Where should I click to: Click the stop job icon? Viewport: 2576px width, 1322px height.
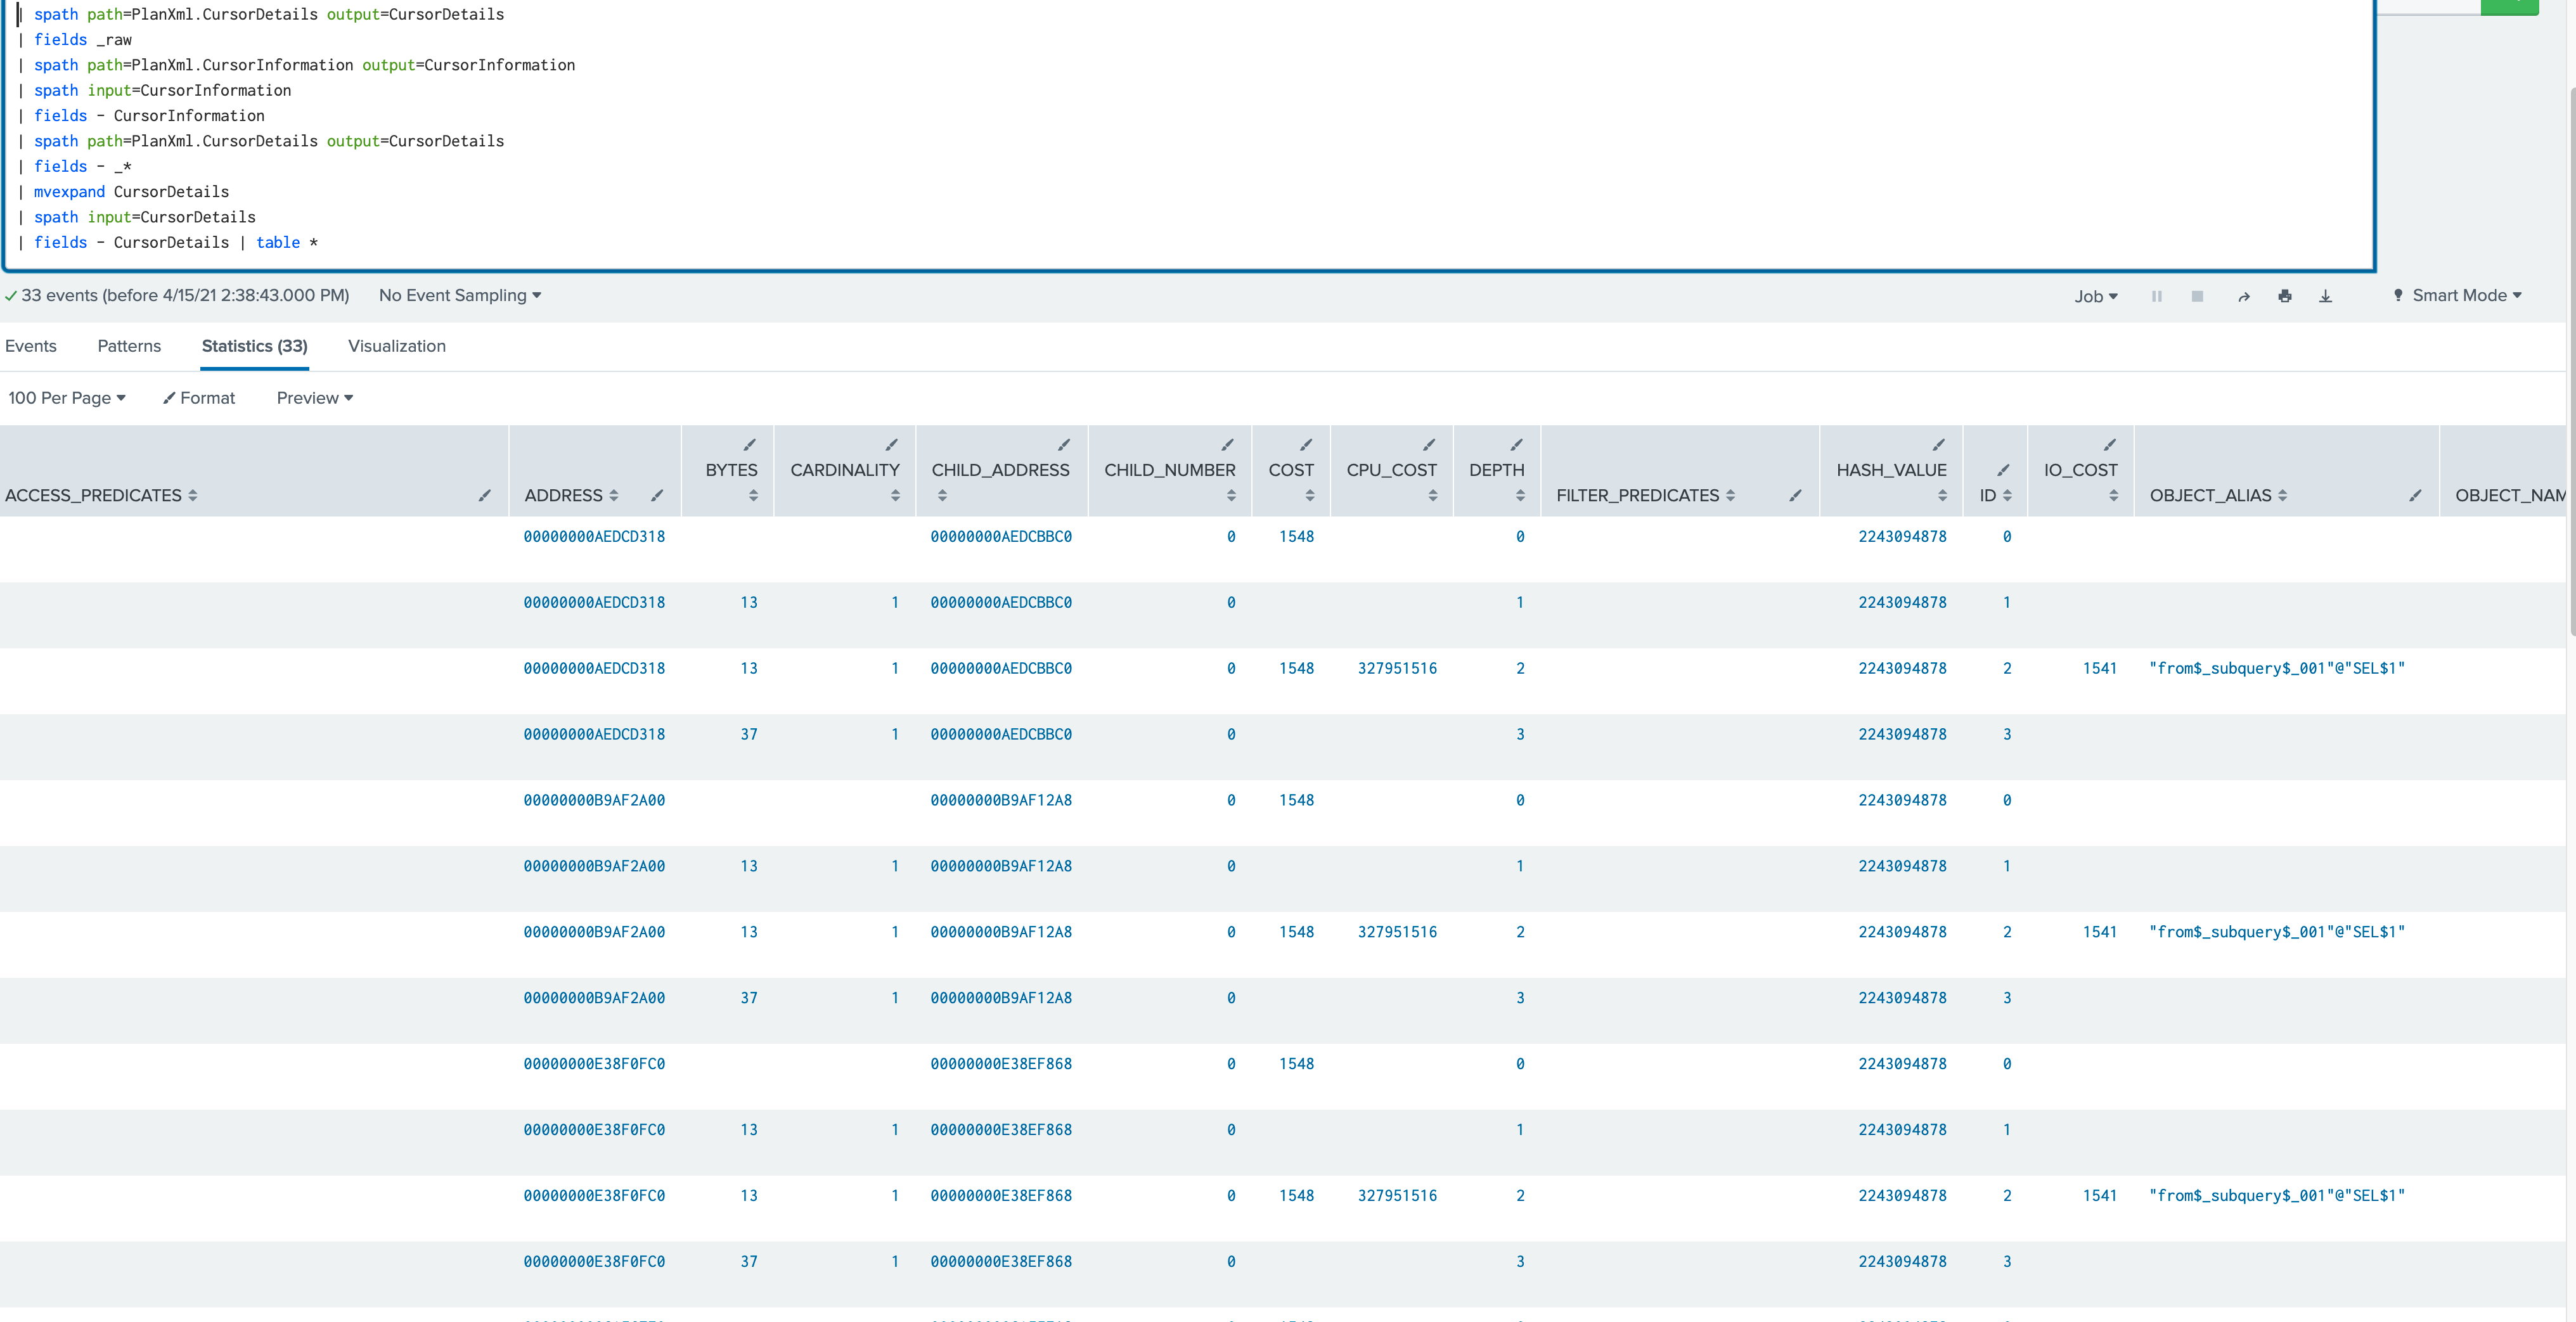(x=2197, y=296)
